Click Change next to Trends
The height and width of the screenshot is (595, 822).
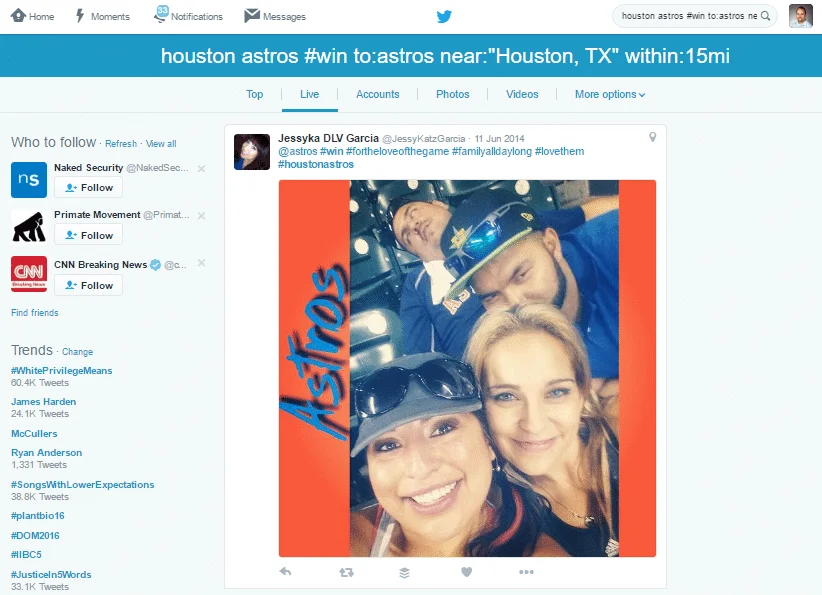[x=77, y=352]
